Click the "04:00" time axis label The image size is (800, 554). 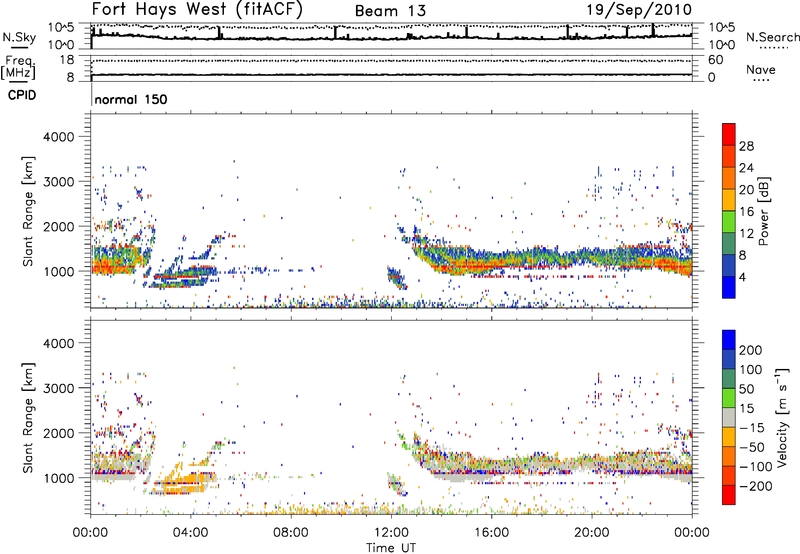pyautogui.click(x=191, y=533)
